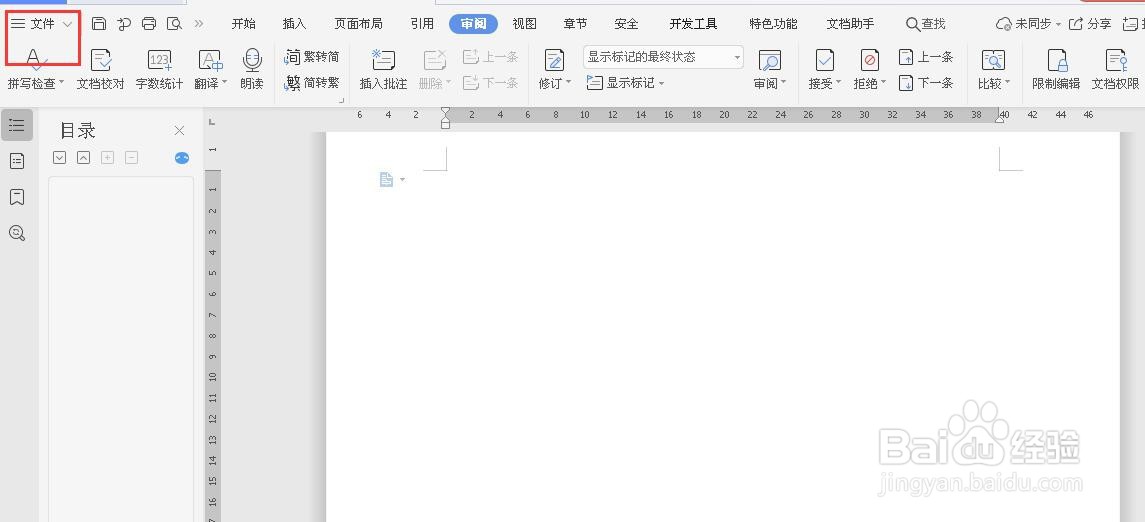The image size is (1145, 522).
Task: Click the expand-down arrow in 目录 panel
Action: [x=60, y=157]
